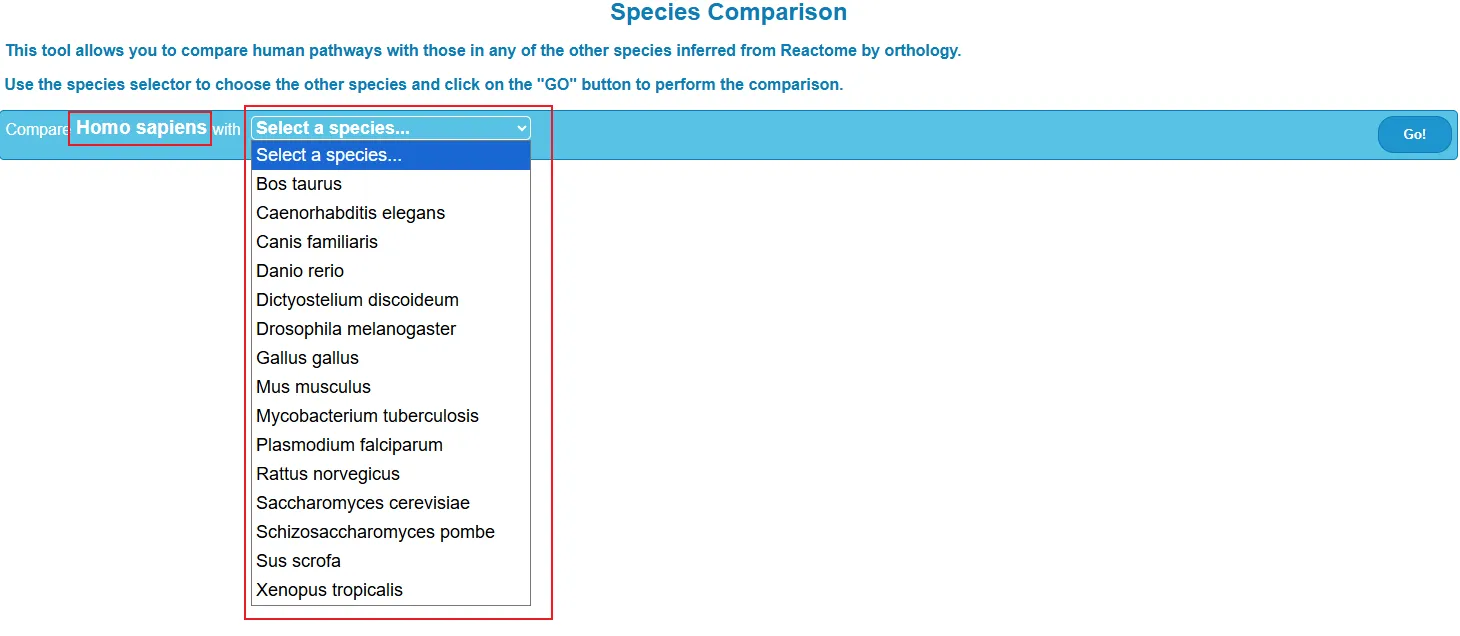
Task: Select Saccharomyces cerevisiae option
Action: 363,503
